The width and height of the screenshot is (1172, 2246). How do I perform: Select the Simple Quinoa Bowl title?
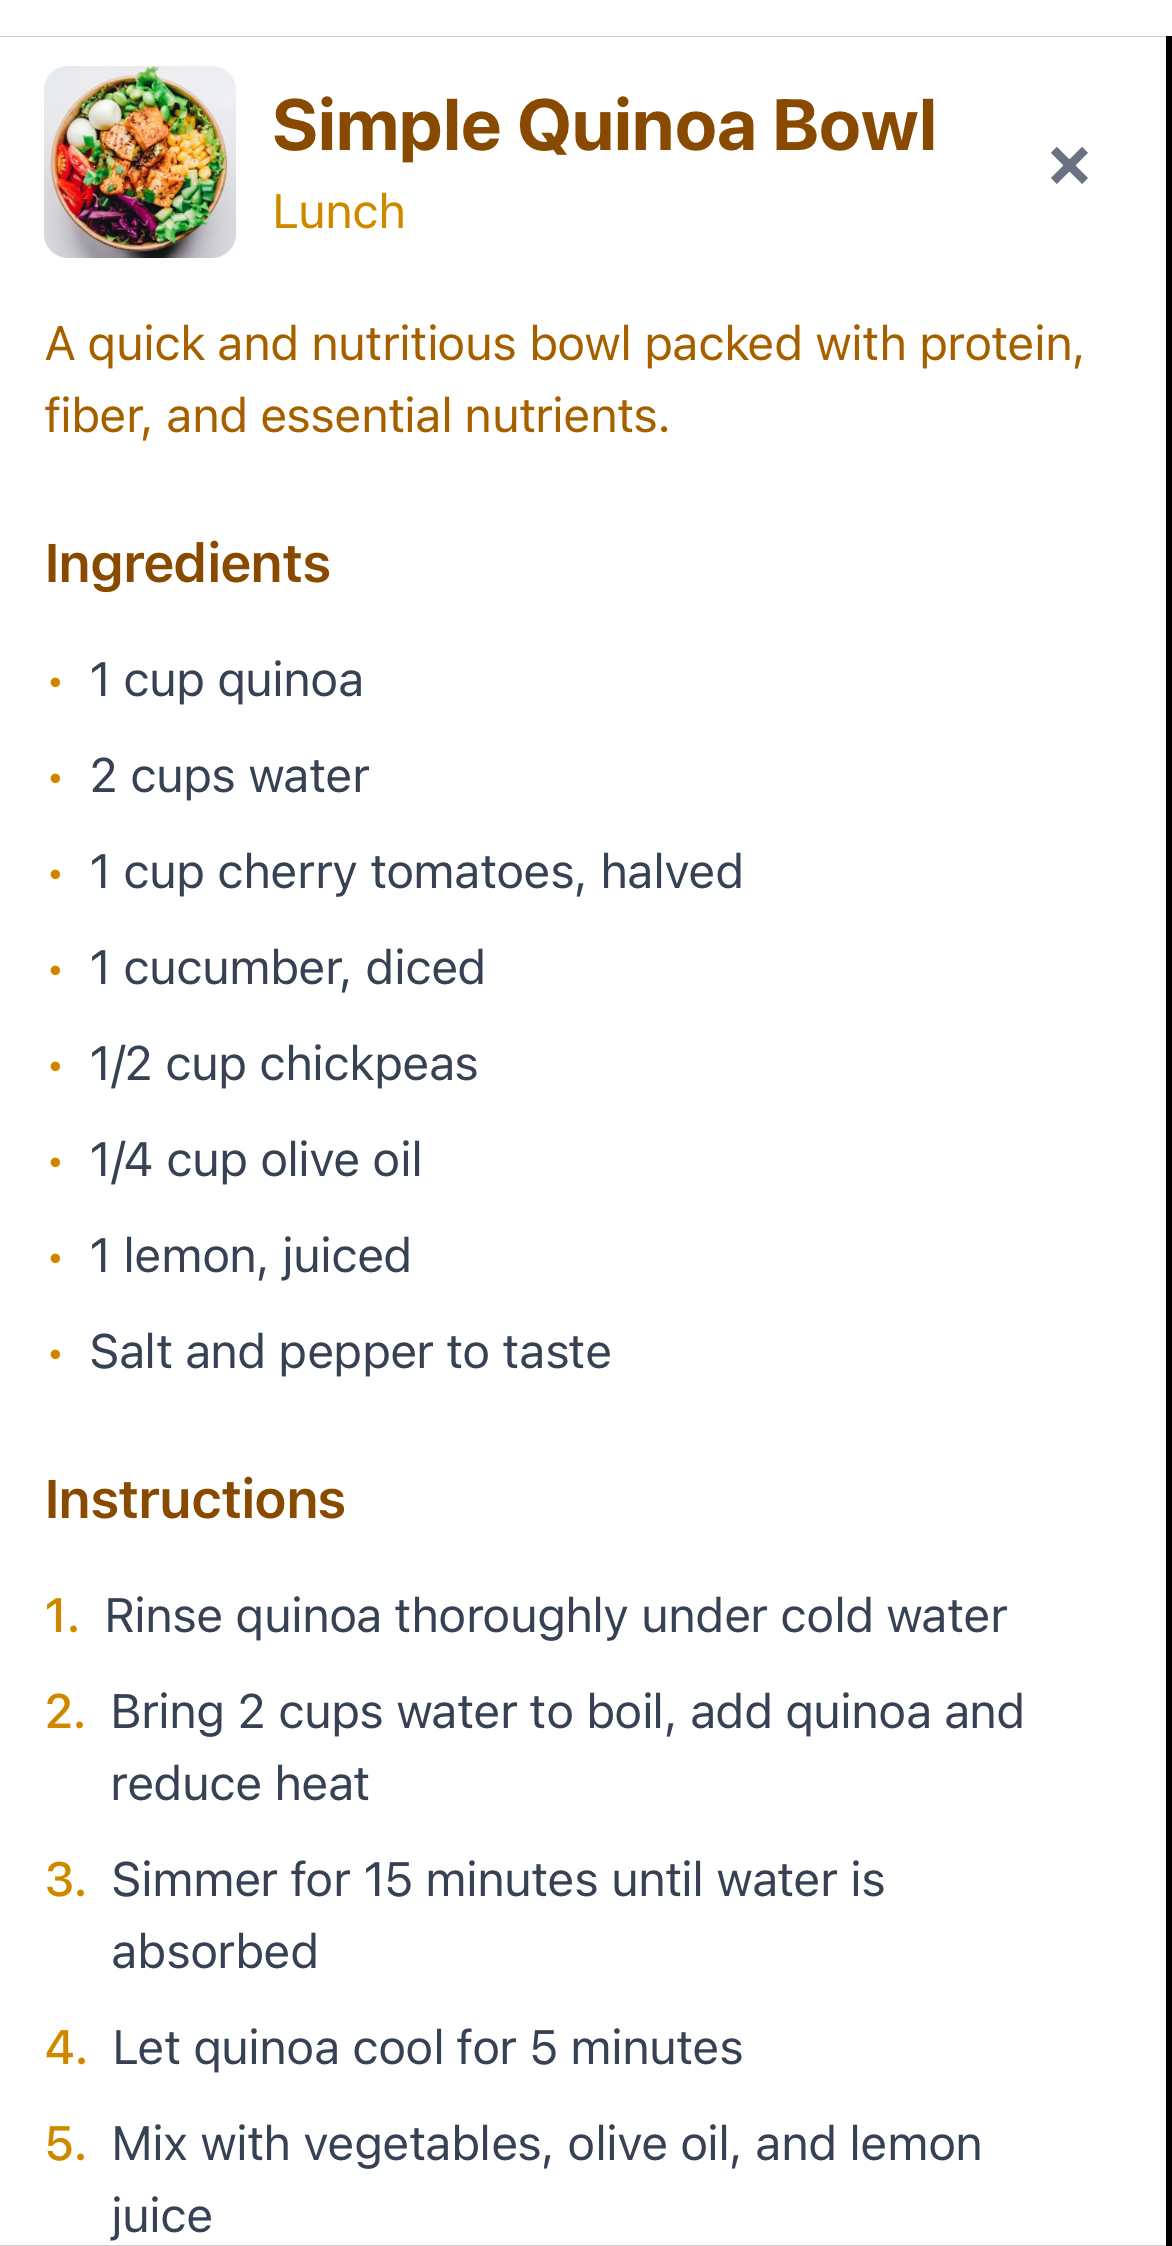(x=604, y=126)
